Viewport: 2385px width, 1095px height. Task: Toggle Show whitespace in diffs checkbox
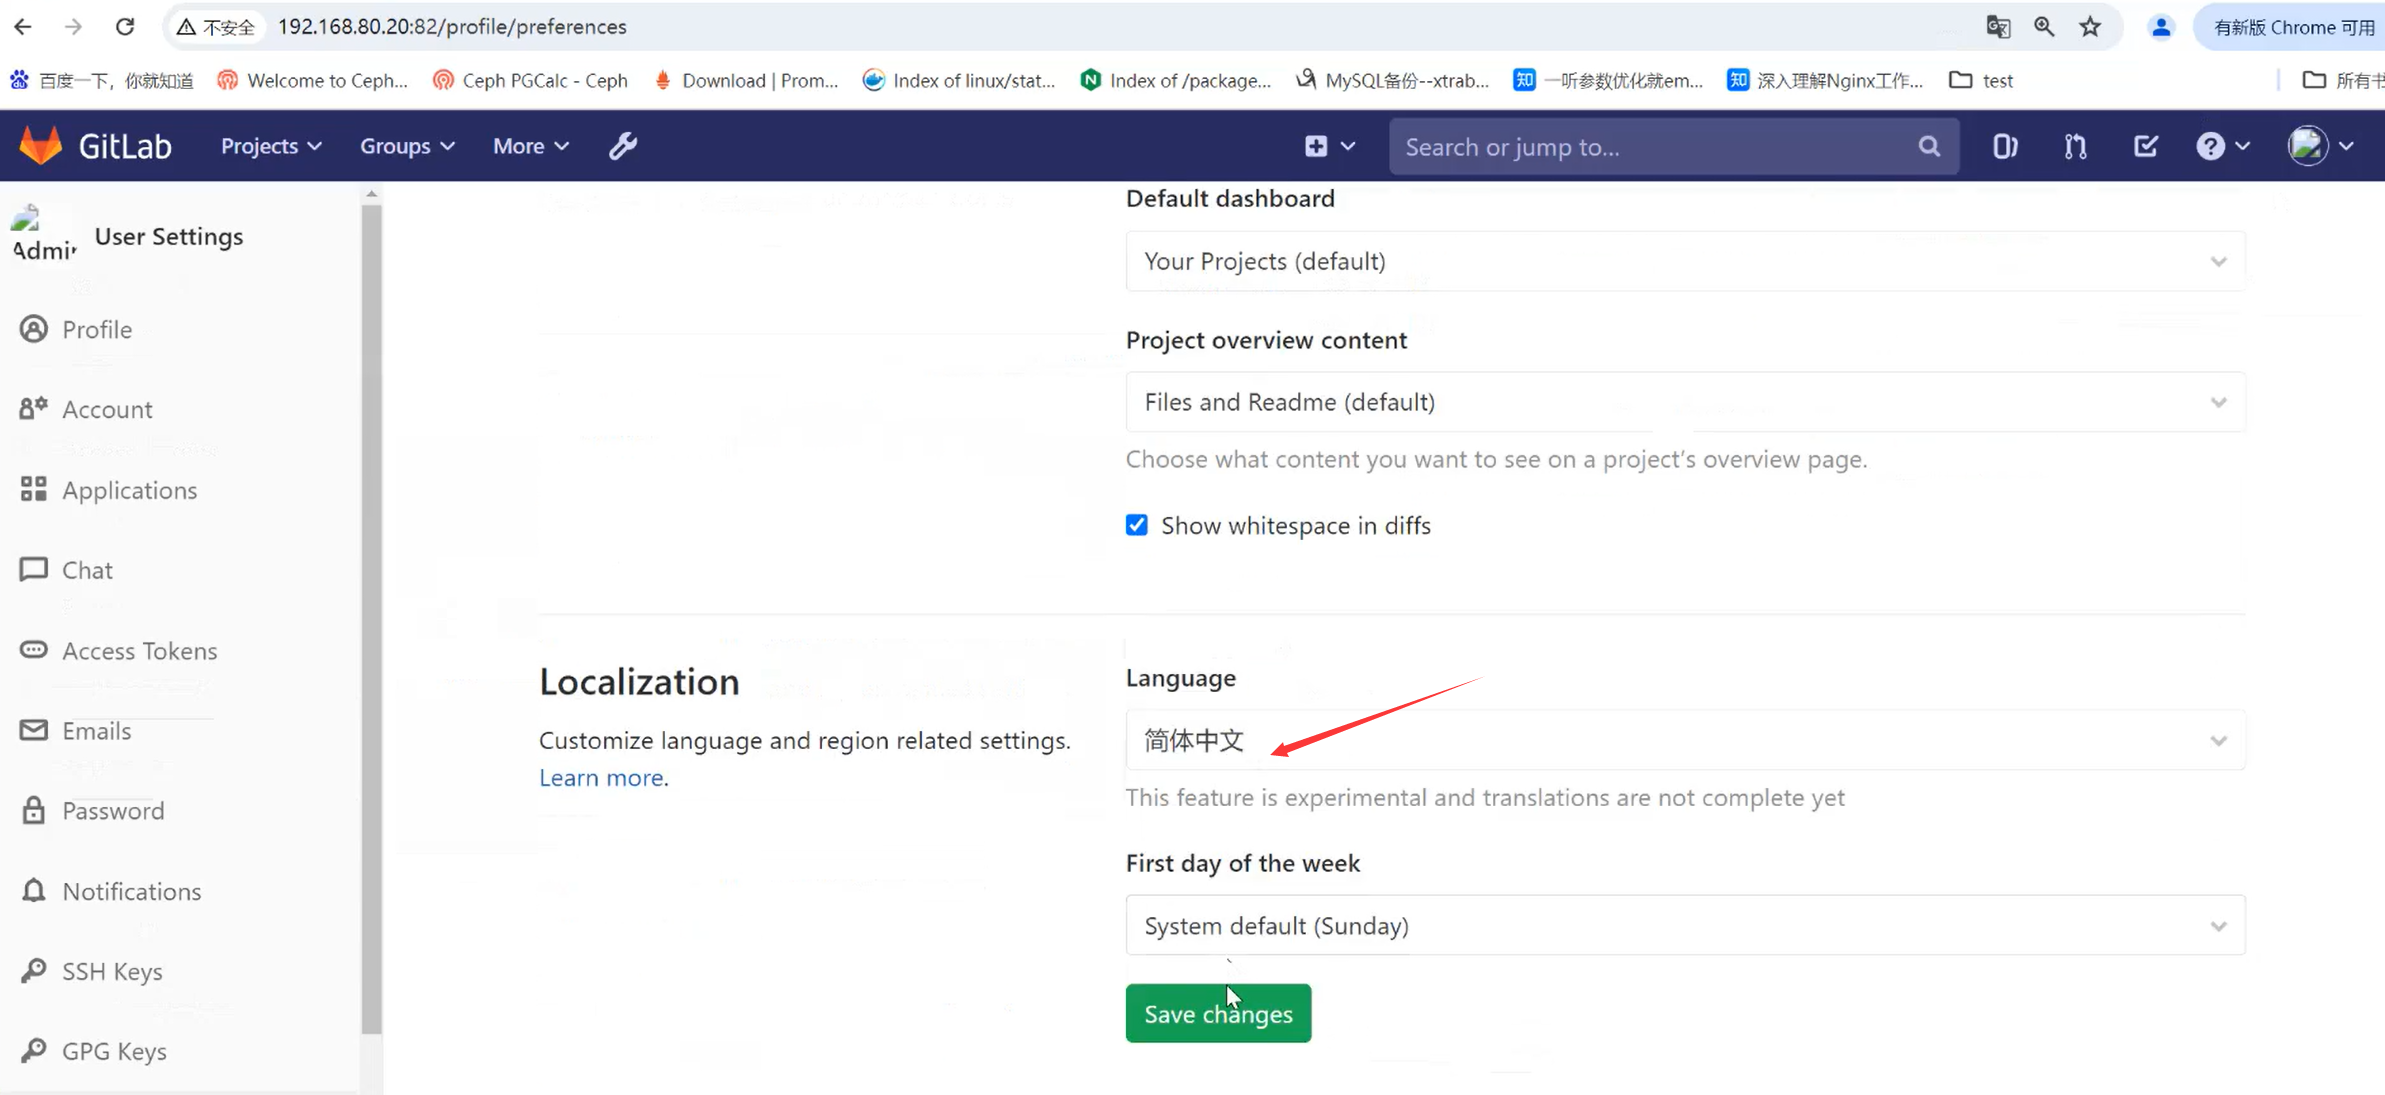(x=1137, y=525)
